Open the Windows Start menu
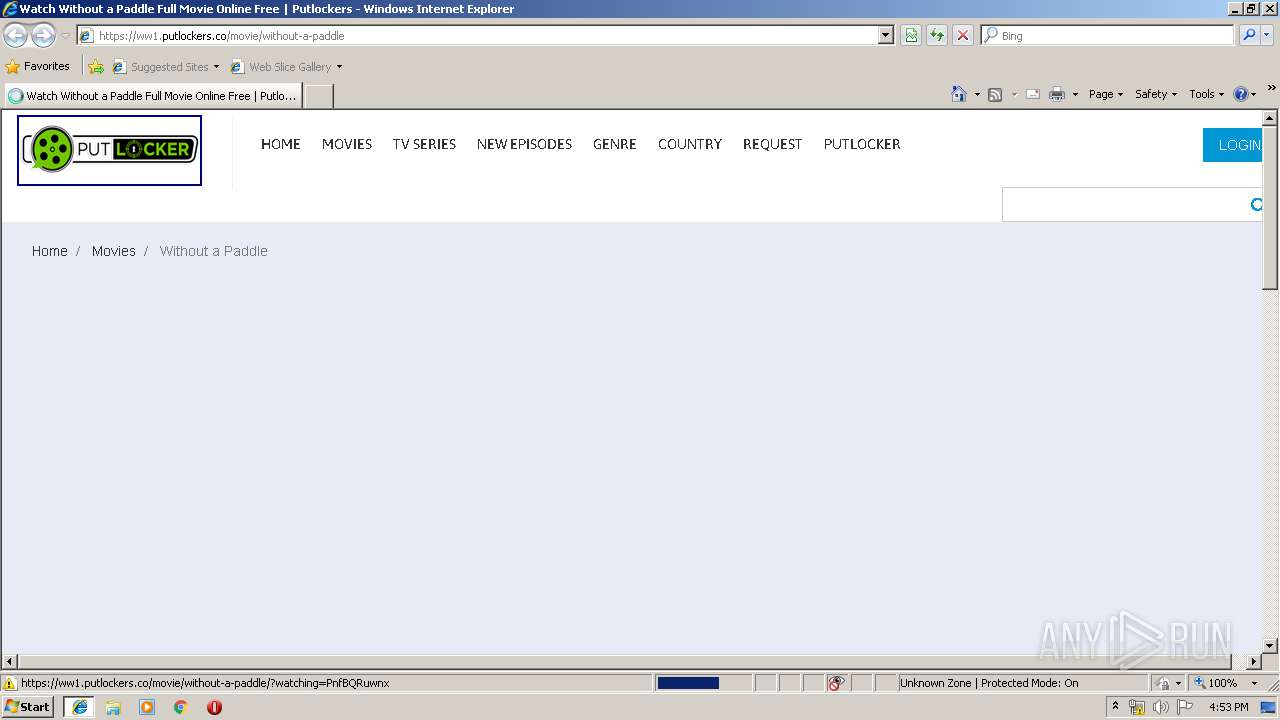The height and width of the screenshot is (720, 1280). click(28, 706)
